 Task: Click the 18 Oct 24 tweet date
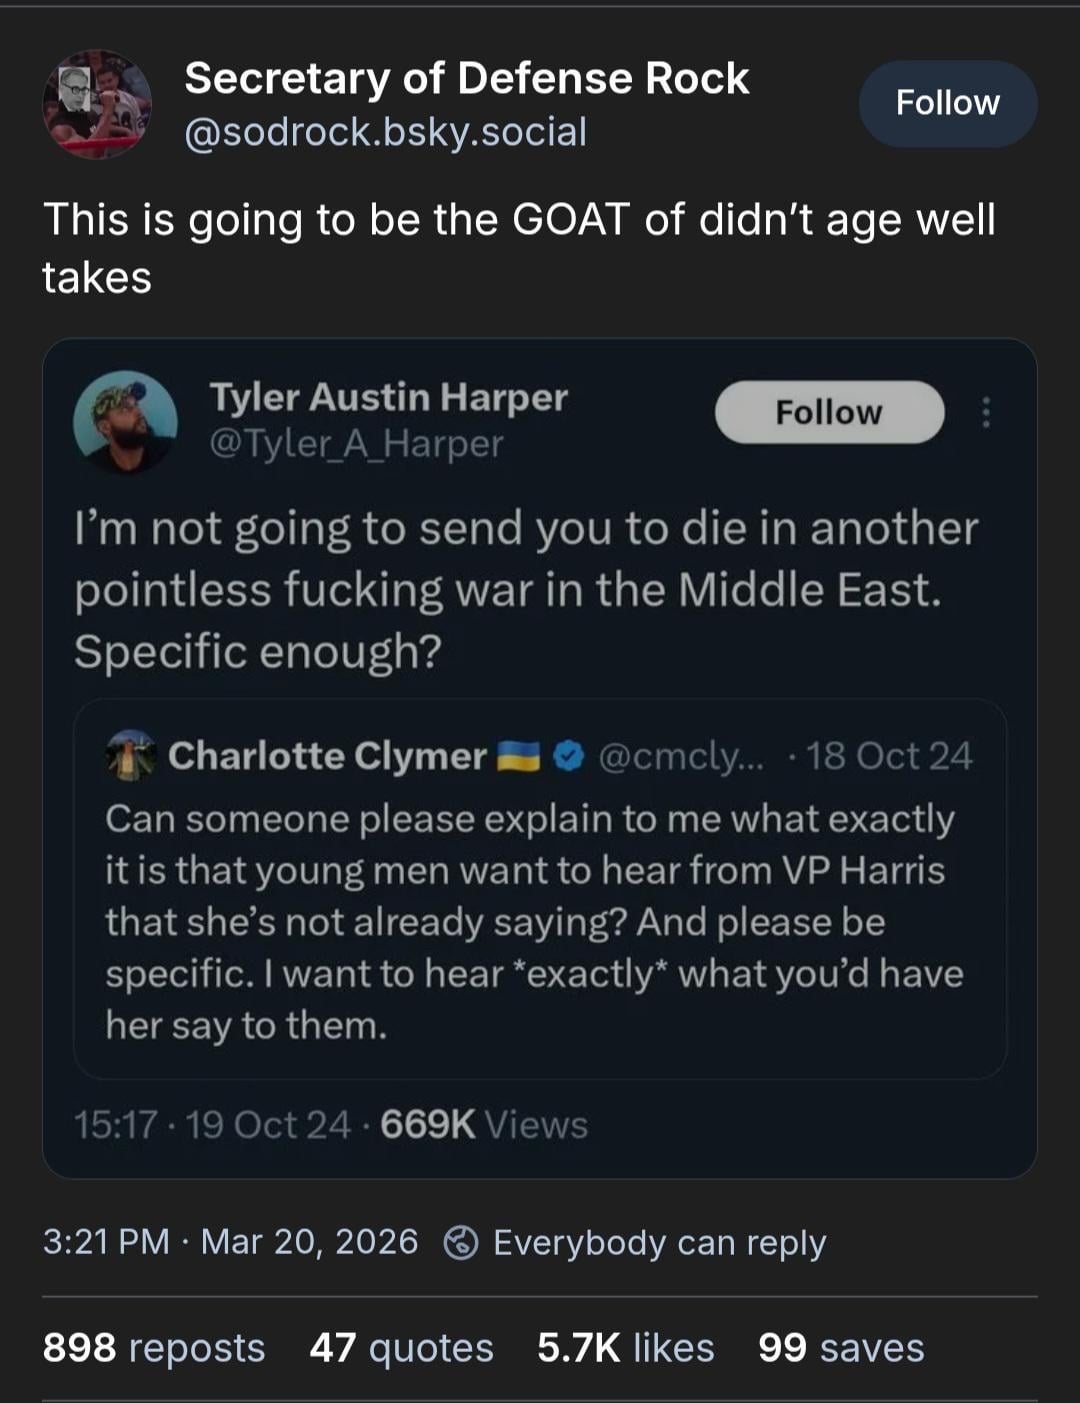(x=889, y=756)
